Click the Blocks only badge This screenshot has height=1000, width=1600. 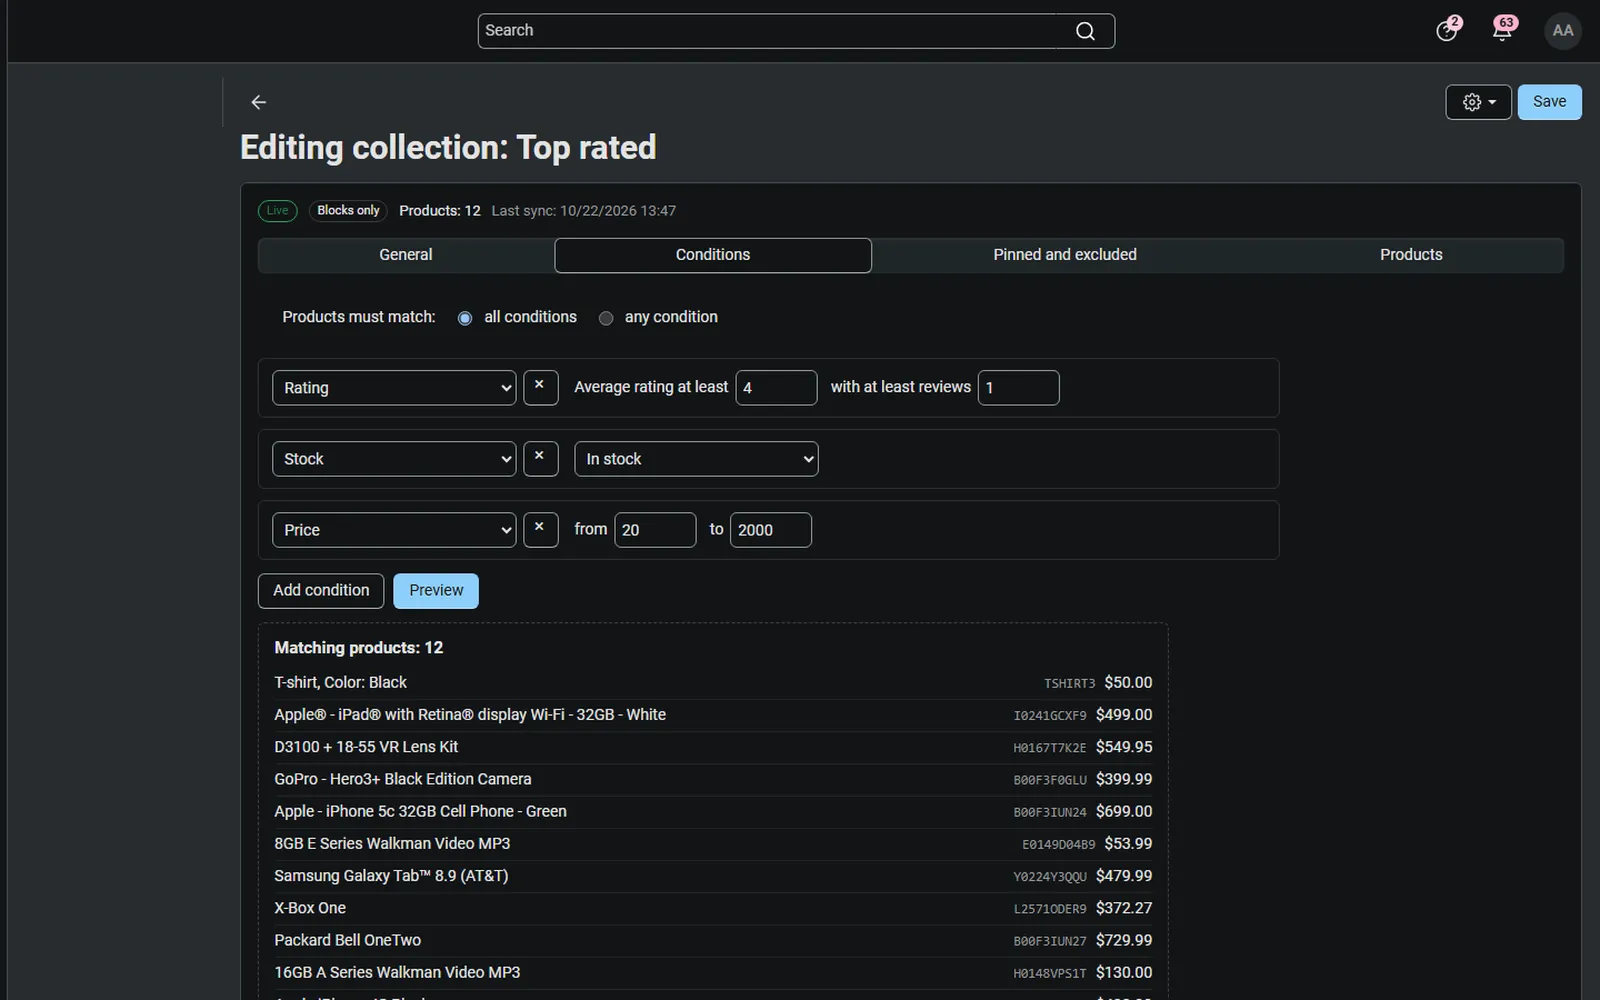[348, 211]
